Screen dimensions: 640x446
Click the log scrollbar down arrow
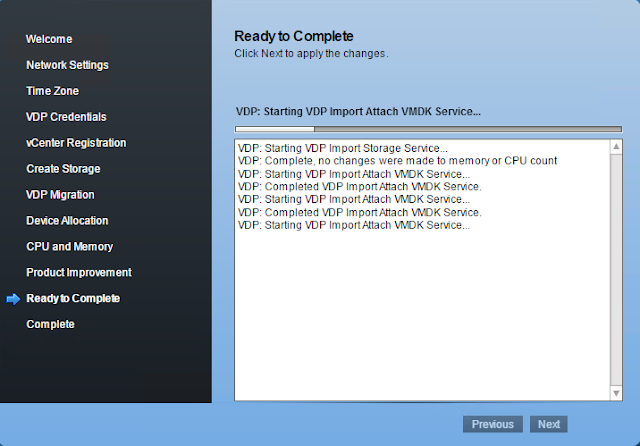click(x=616, y=393)
